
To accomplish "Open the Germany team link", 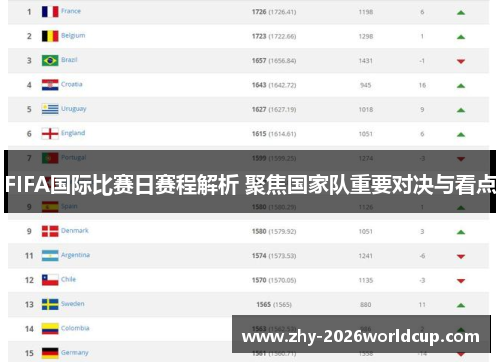I will pos(75,353).
